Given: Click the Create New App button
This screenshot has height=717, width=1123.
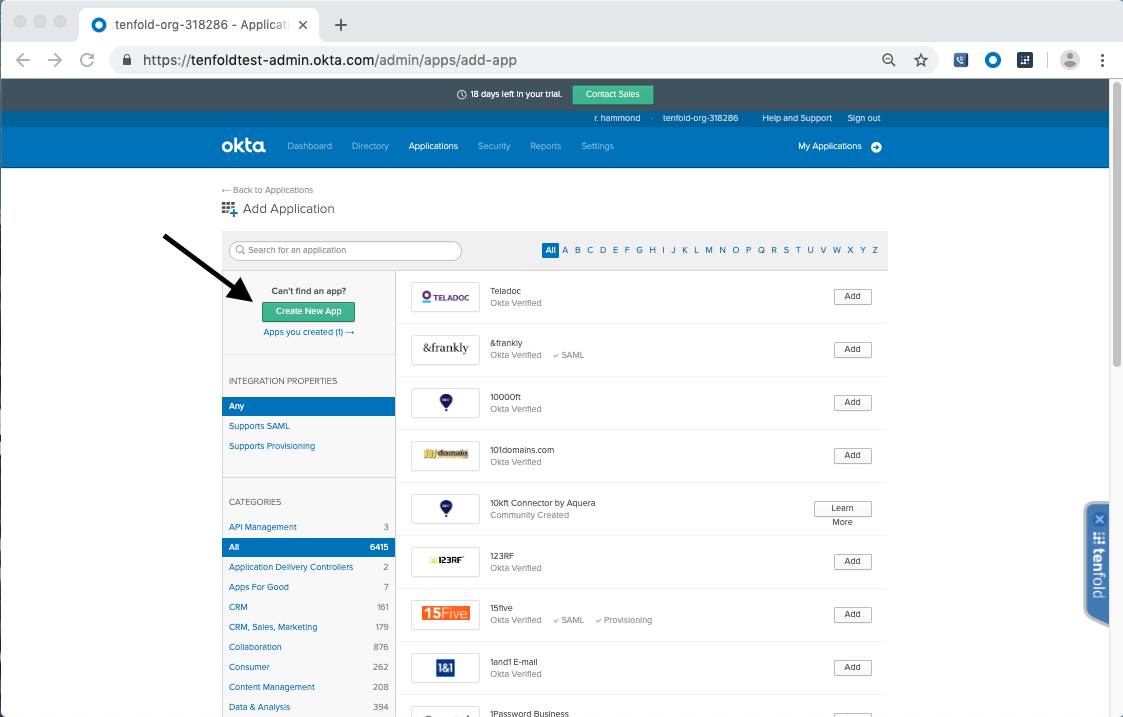Looking at the screenshot, I should (x=308, y=311).
